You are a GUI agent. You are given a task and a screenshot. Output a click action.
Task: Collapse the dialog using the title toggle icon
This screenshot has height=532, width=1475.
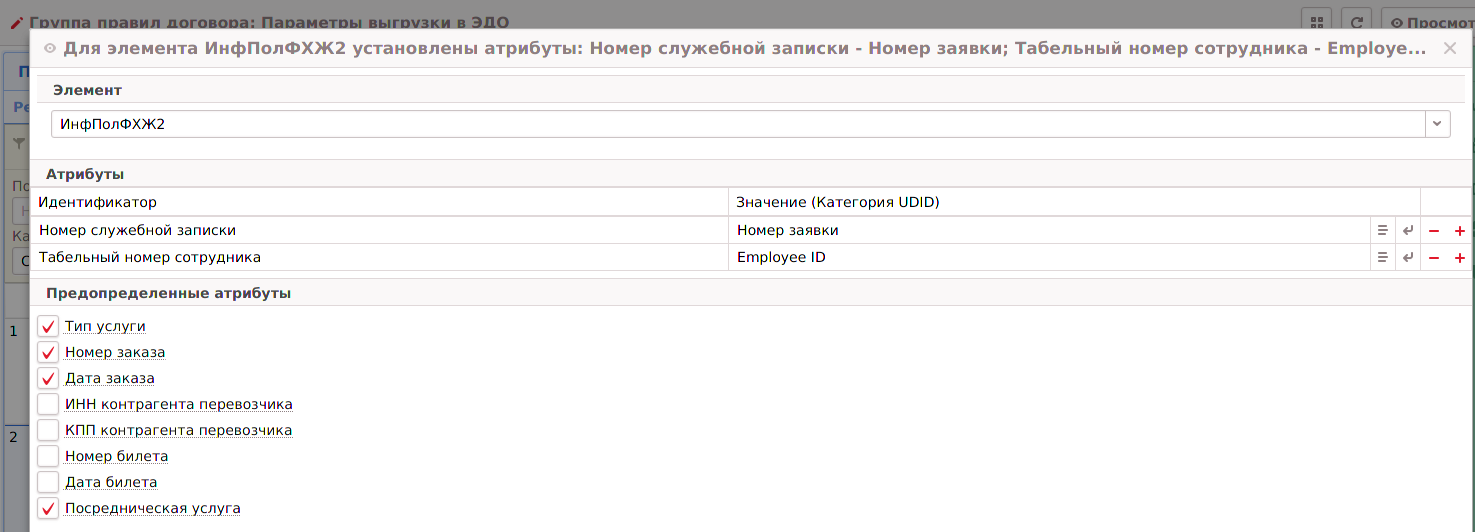[50, 48]
